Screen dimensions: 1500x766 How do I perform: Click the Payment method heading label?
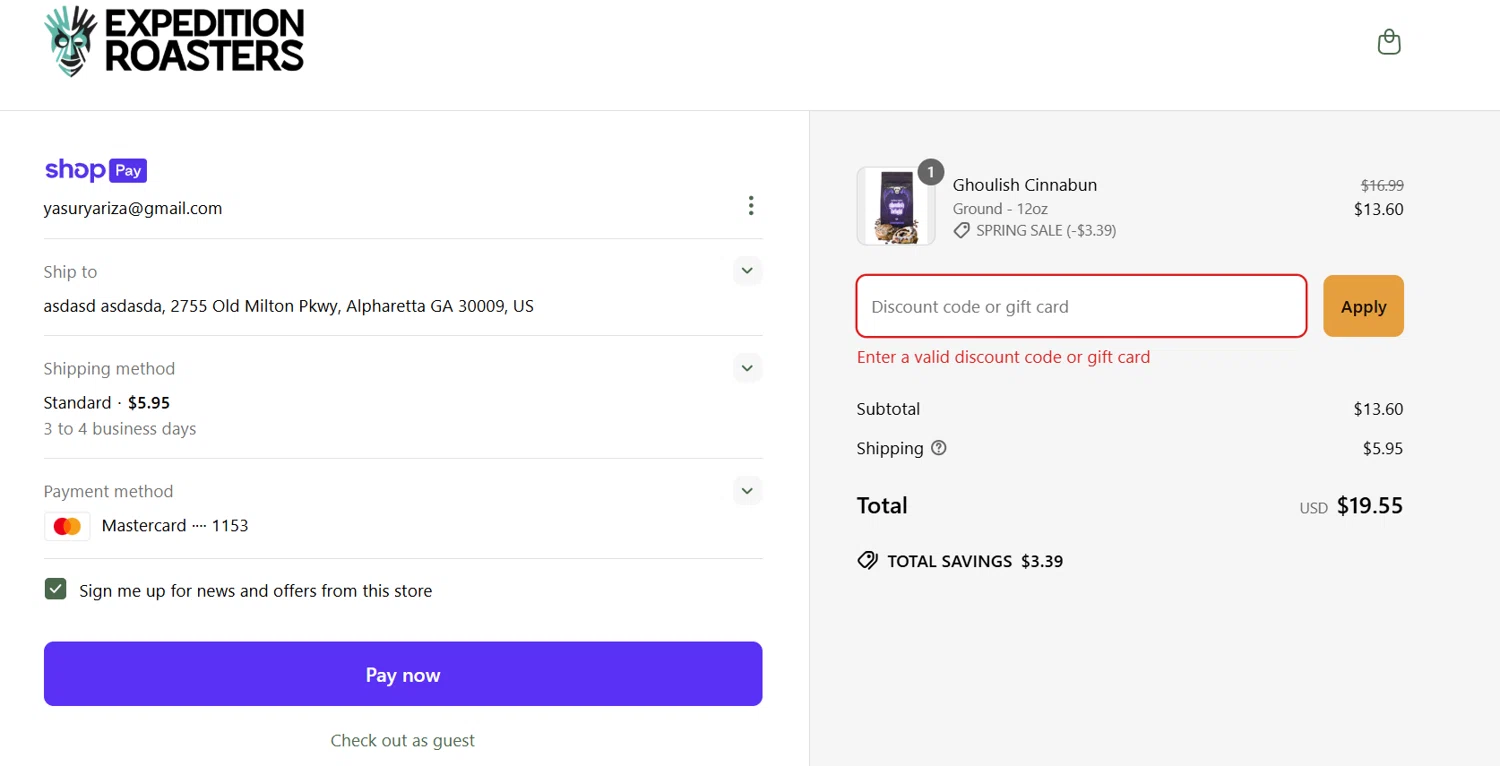(108, 492)
